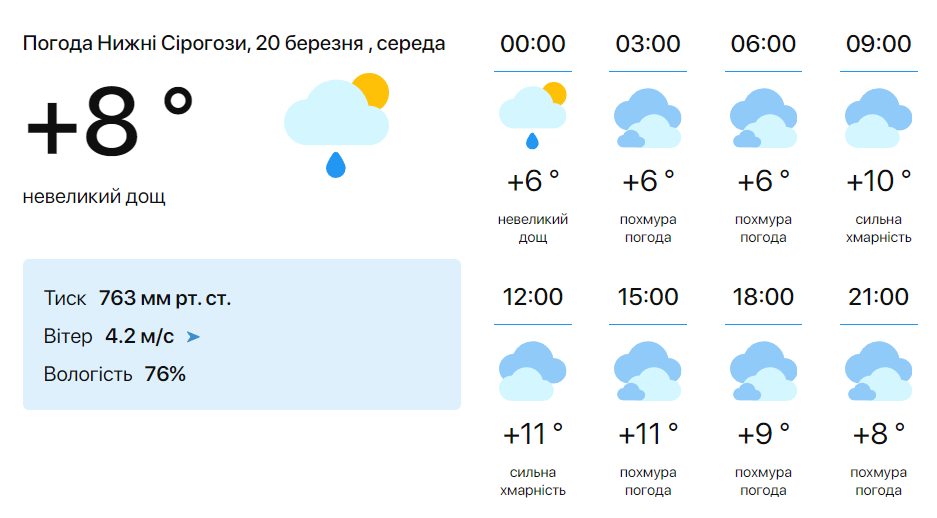Click the невеликий дощ label under +8°
This screenshot has height=518, width=937.
pos(94,197)
